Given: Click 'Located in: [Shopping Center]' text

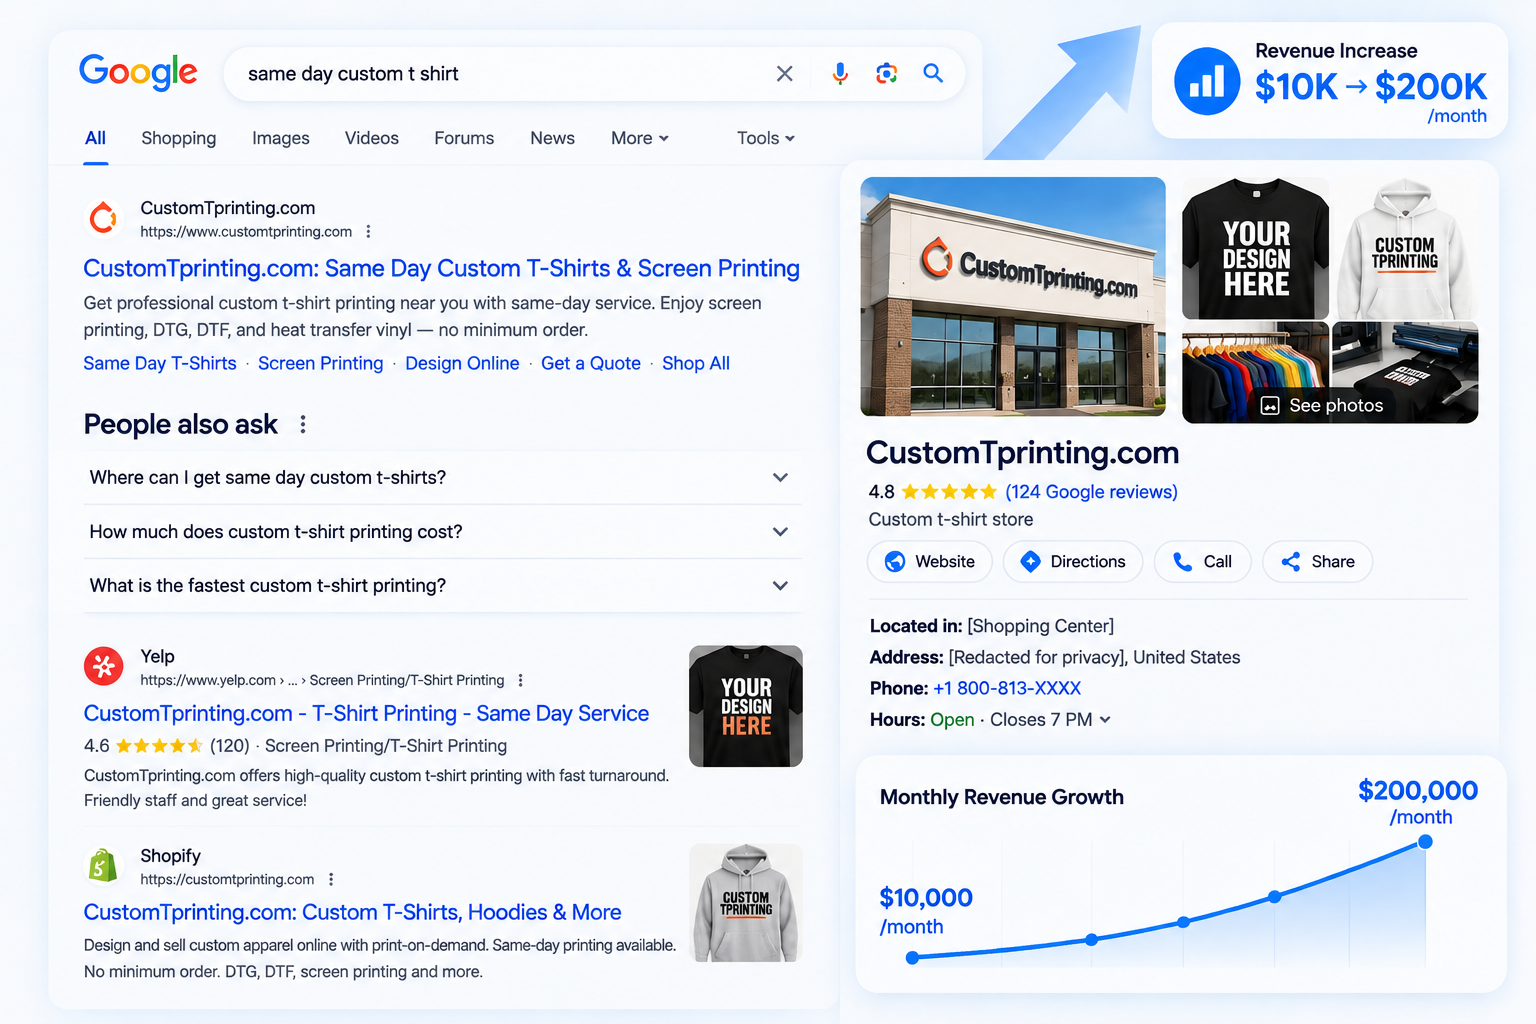Looking at the screenshot, I should click(x=992, y=627).
